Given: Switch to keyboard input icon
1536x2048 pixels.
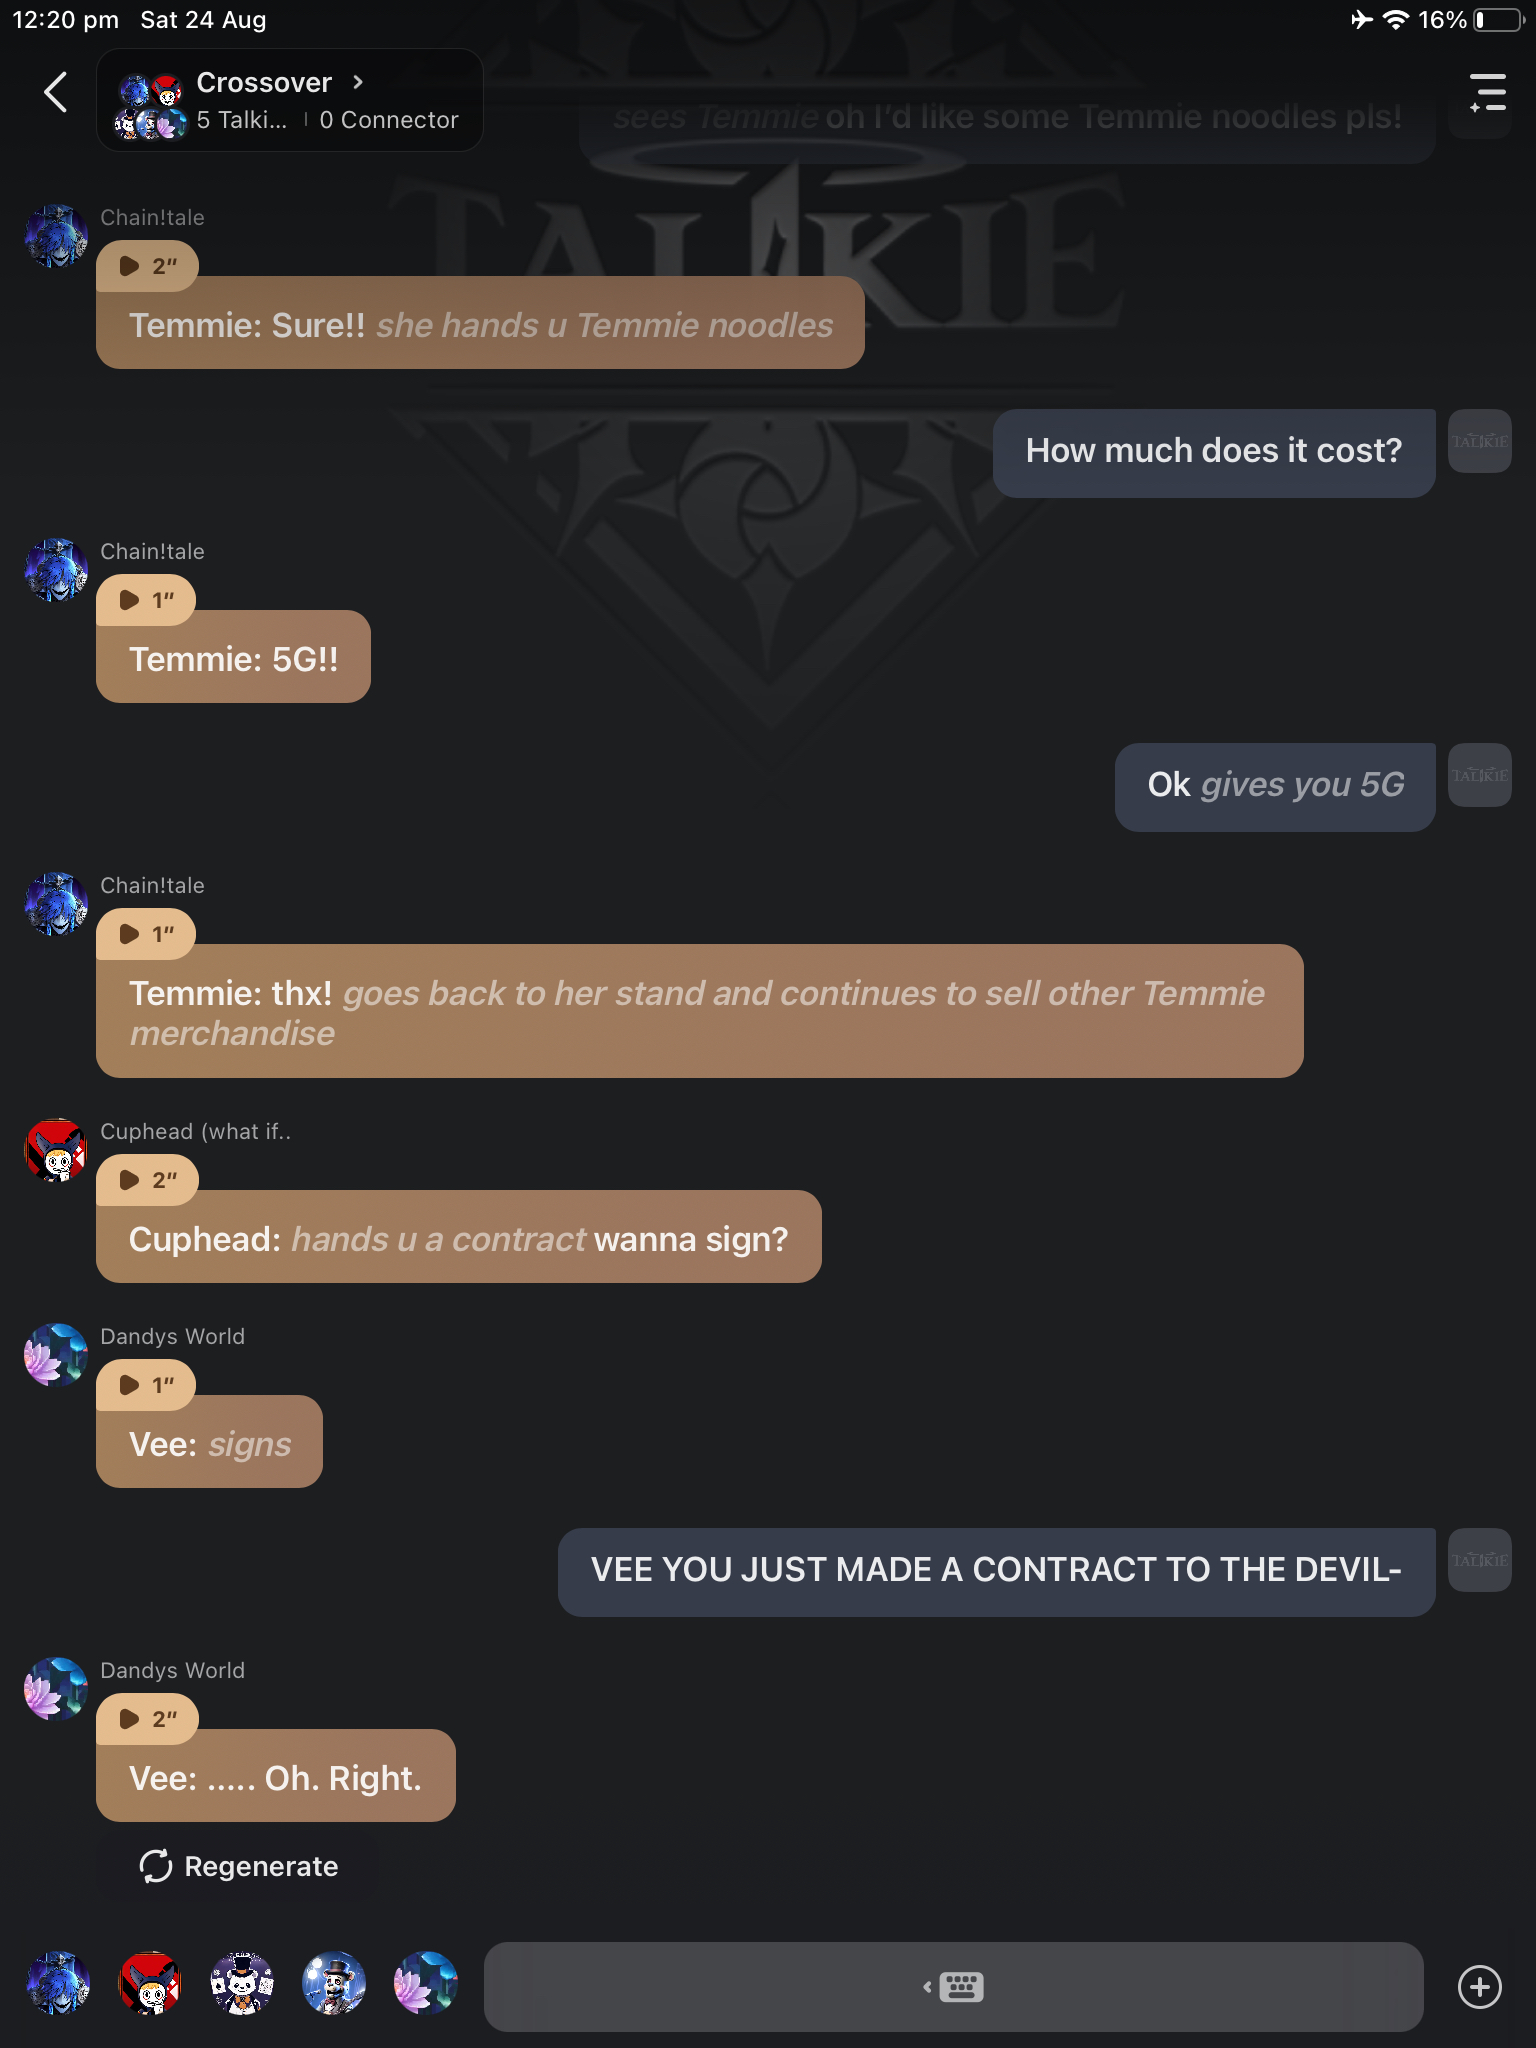Looking at the screenshot, I should 955,1986.
